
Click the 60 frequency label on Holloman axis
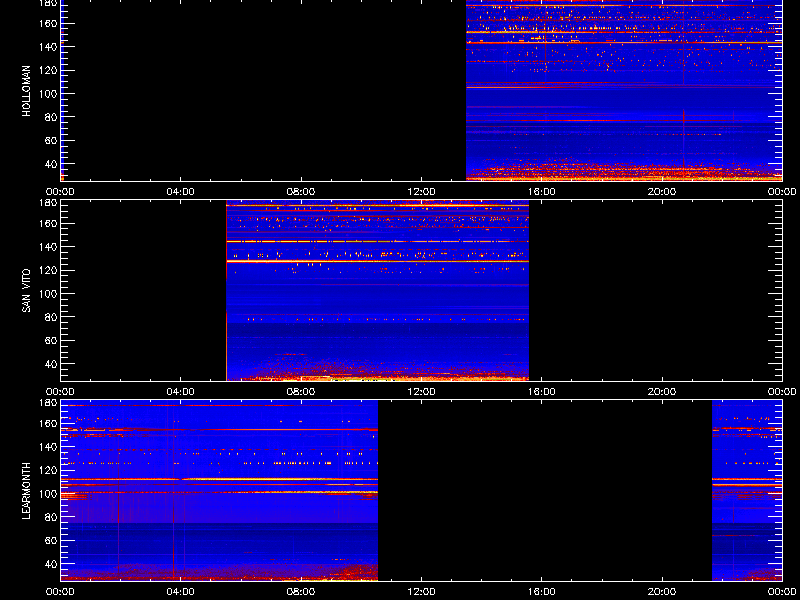tap(51, 140)
